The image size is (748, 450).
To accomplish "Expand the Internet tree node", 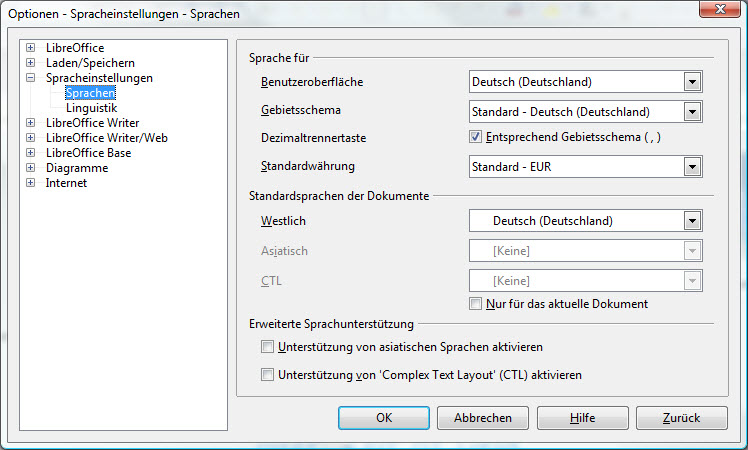I will click(31, 183).
